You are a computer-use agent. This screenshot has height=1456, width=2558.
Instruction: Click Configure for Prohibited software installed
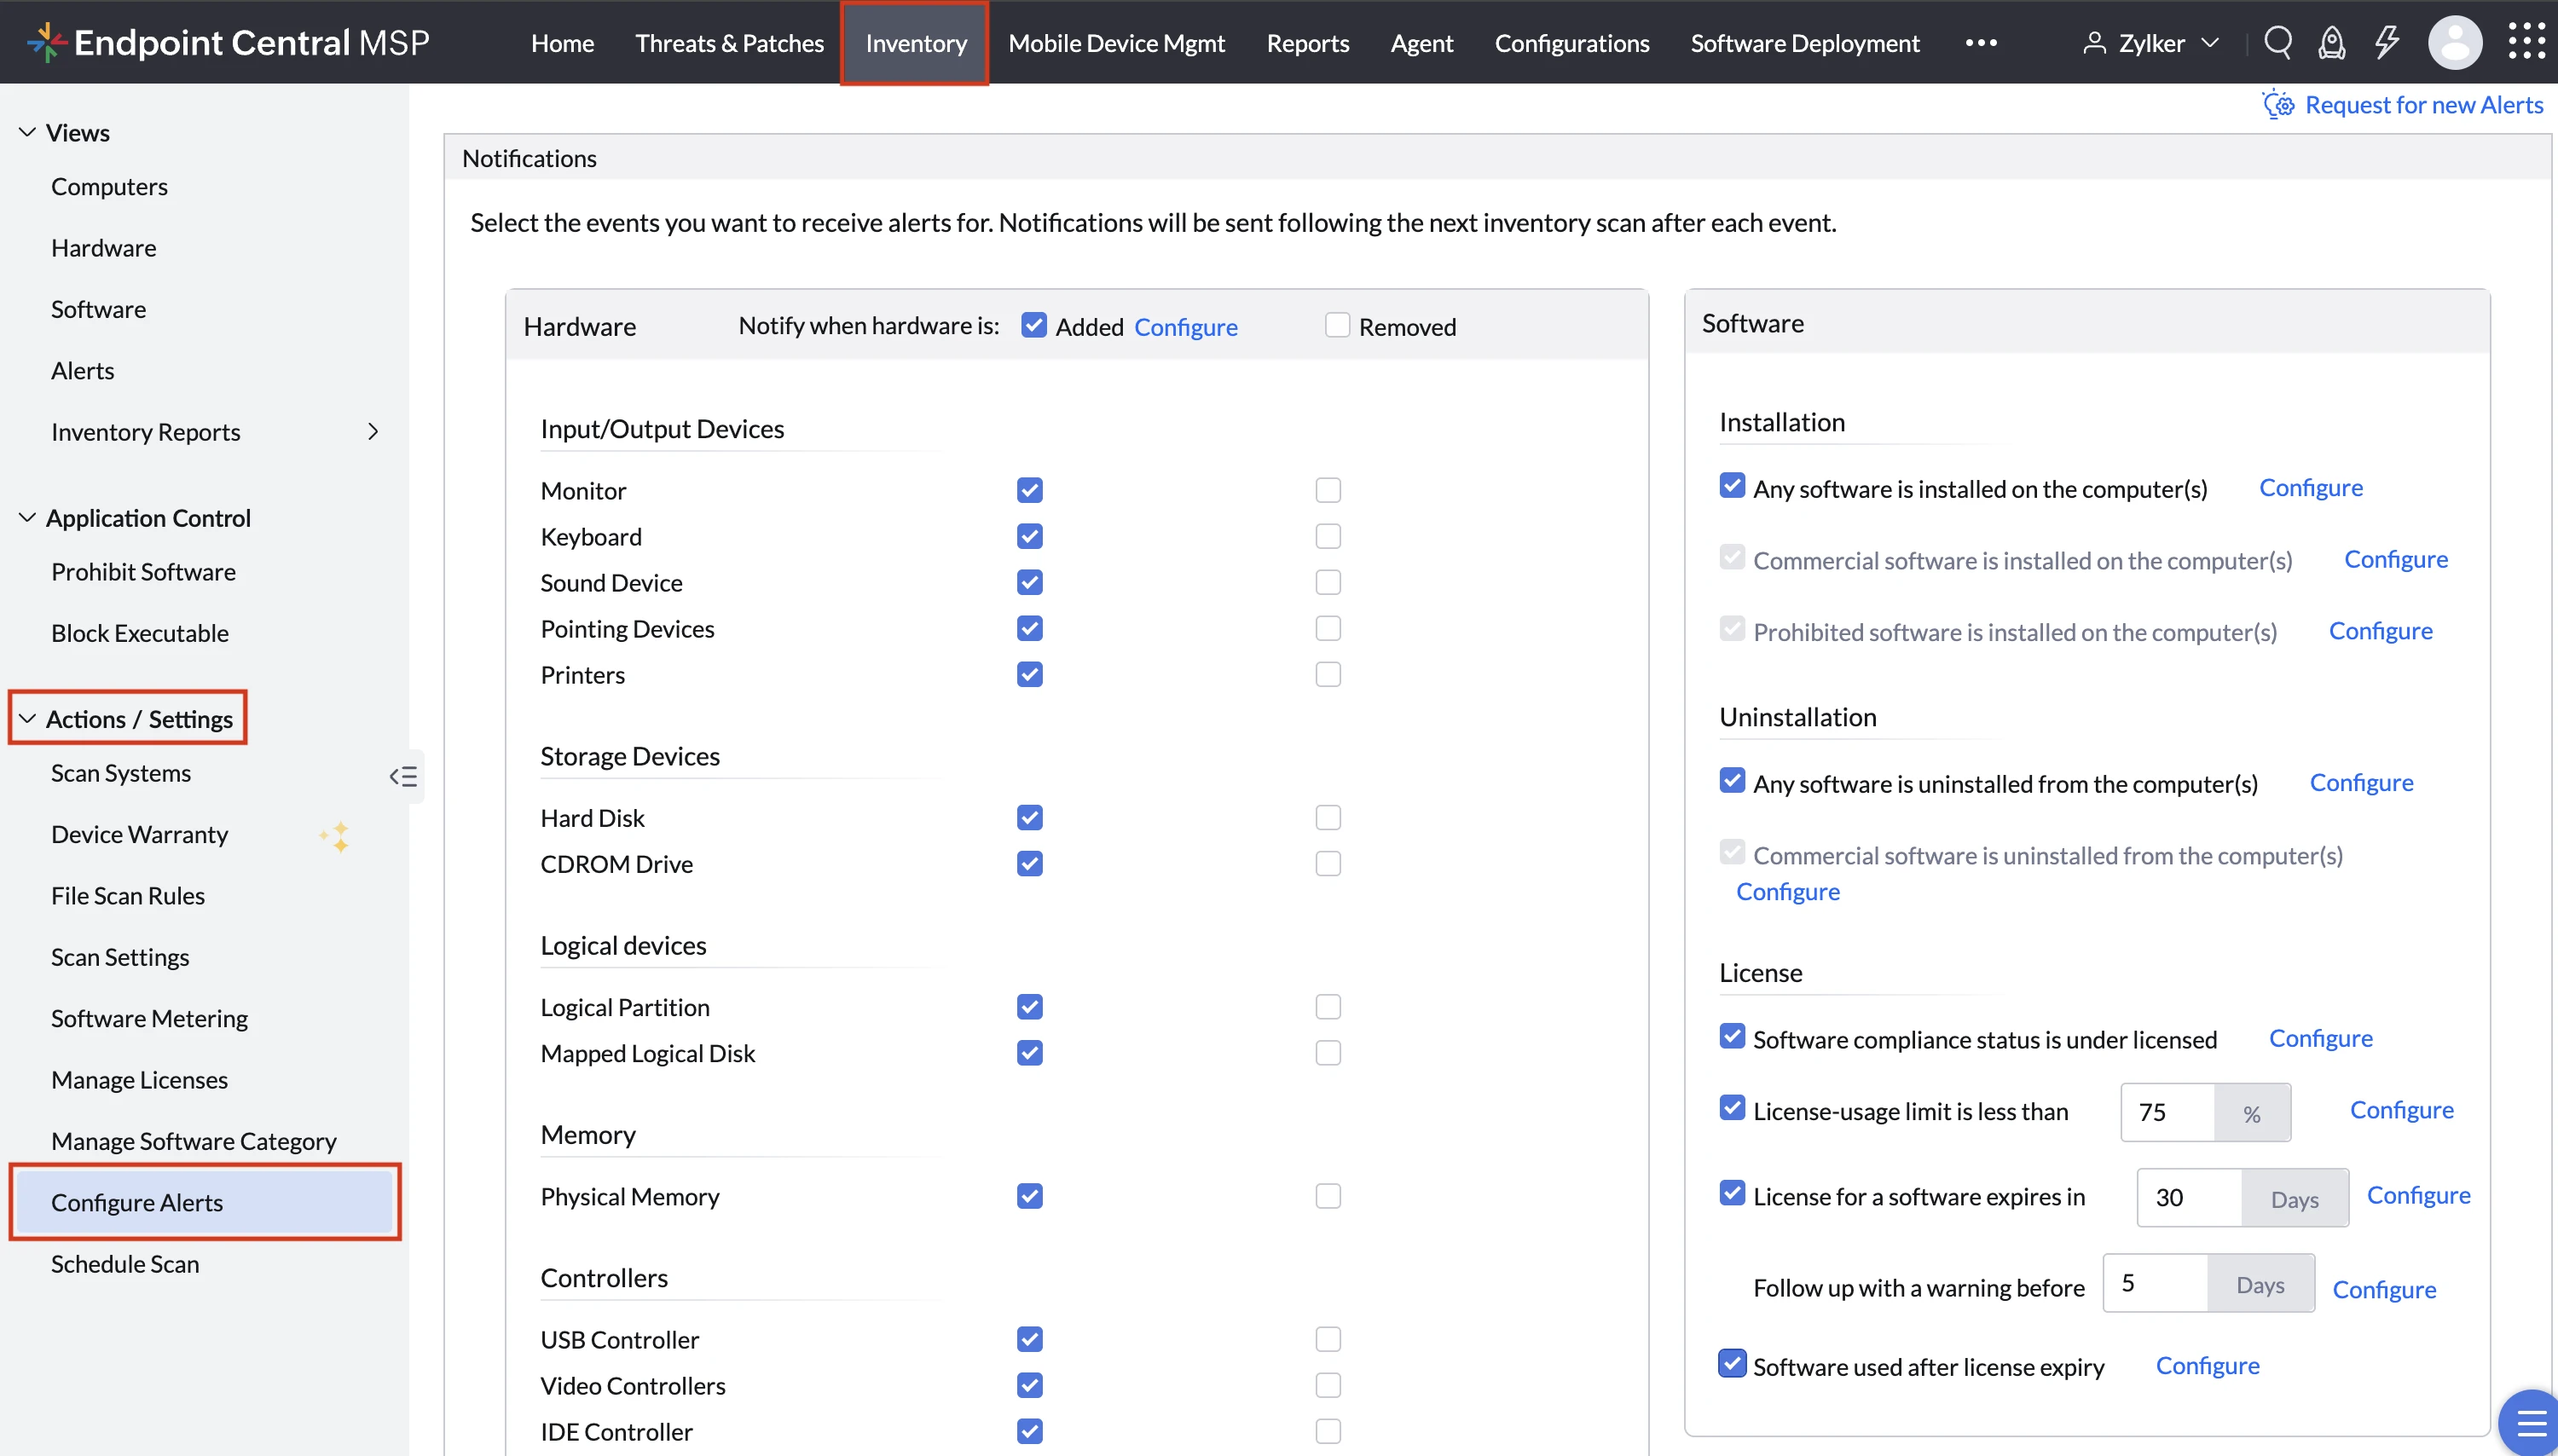2379,631
